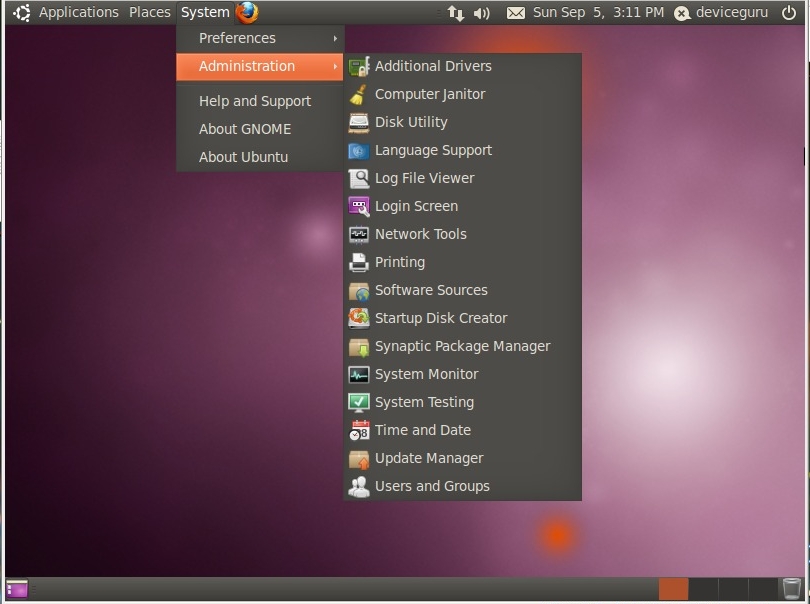Switch to the fourth workspace

(x=763, y=589)
